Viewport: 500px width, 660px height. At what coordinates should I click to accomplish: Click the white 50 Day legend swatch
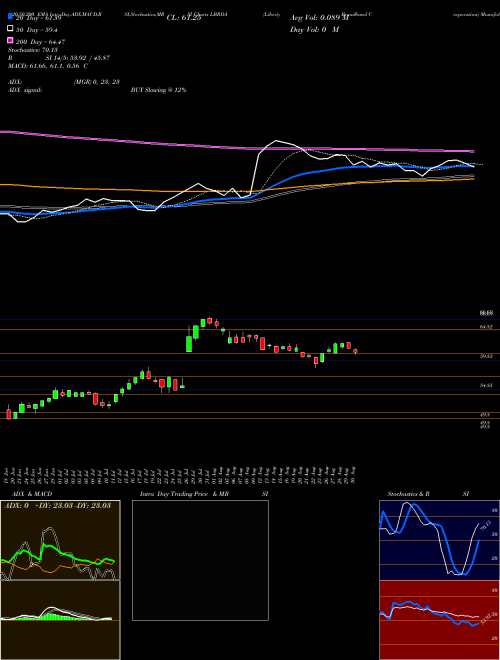10,29
